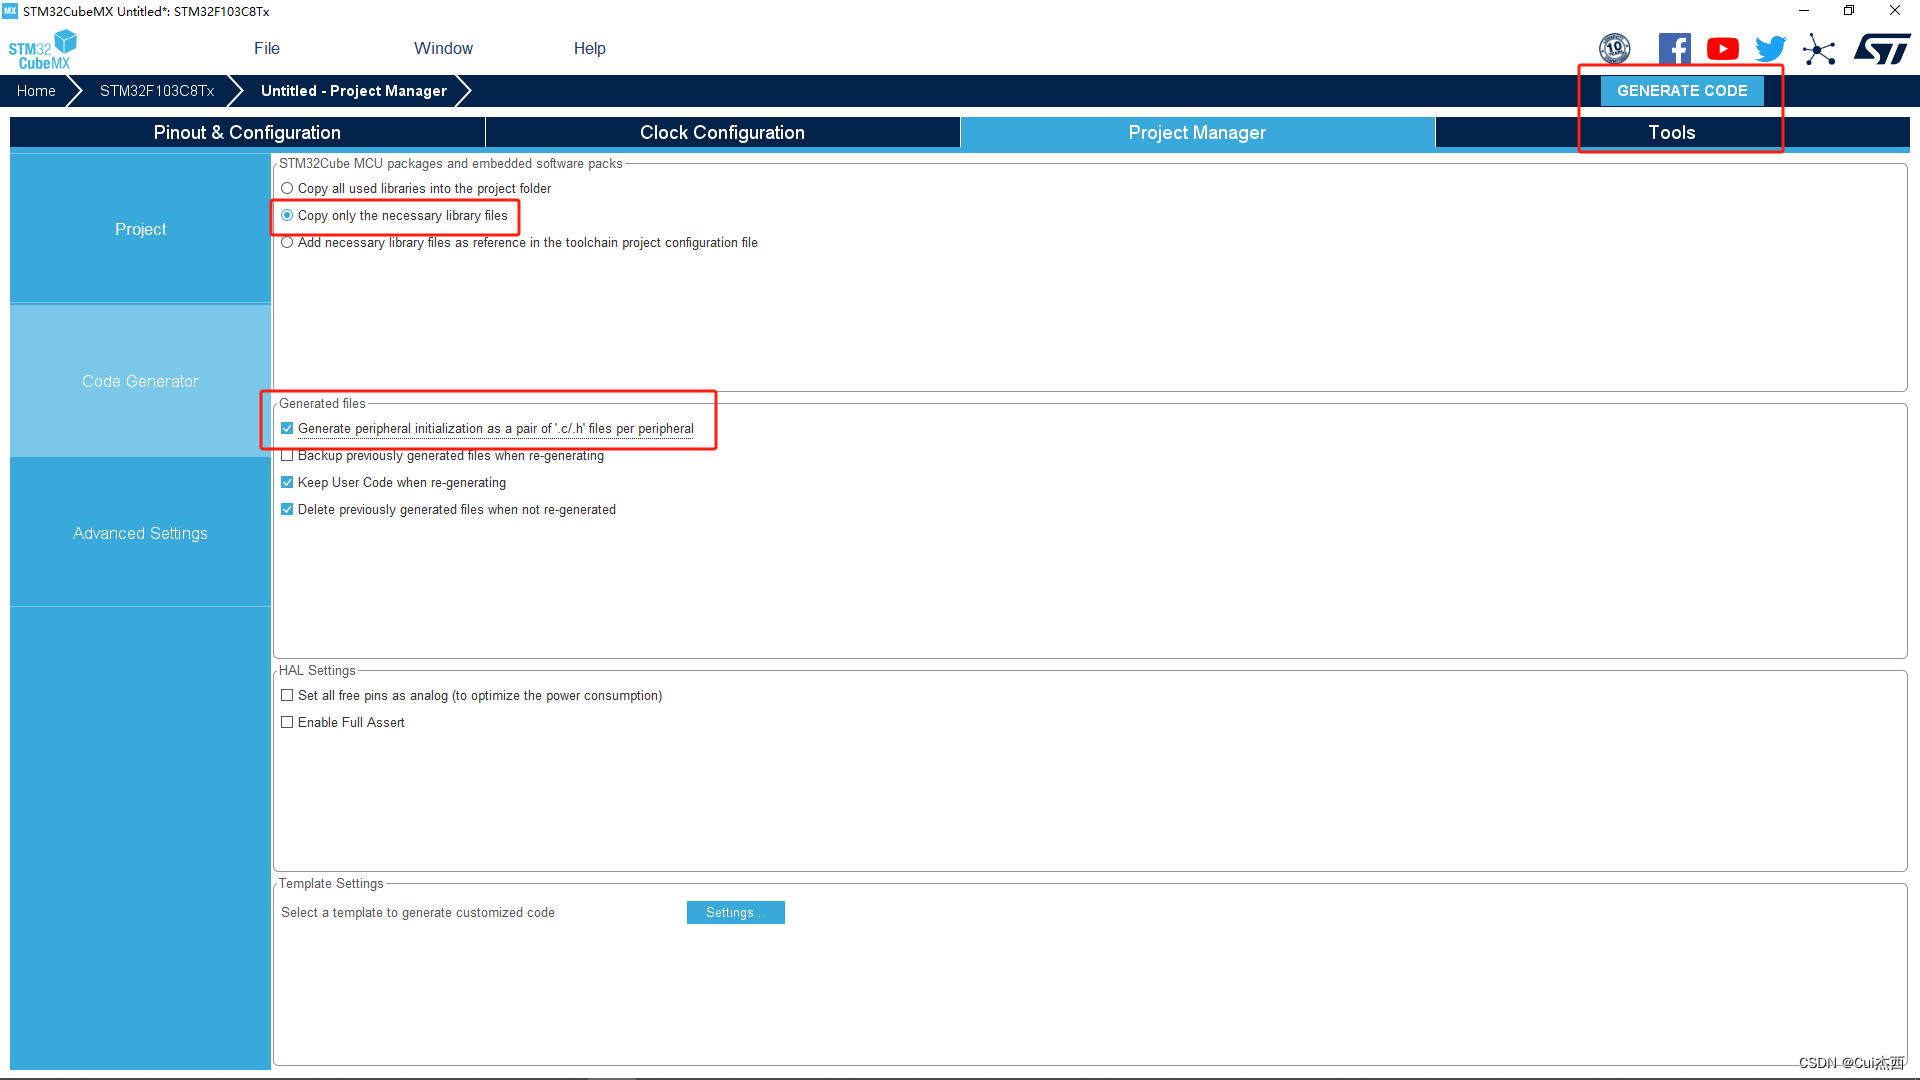Screen dimensions: 1920x1080
Task: Open the Clock Configuration tab
Action: [721, 131]
